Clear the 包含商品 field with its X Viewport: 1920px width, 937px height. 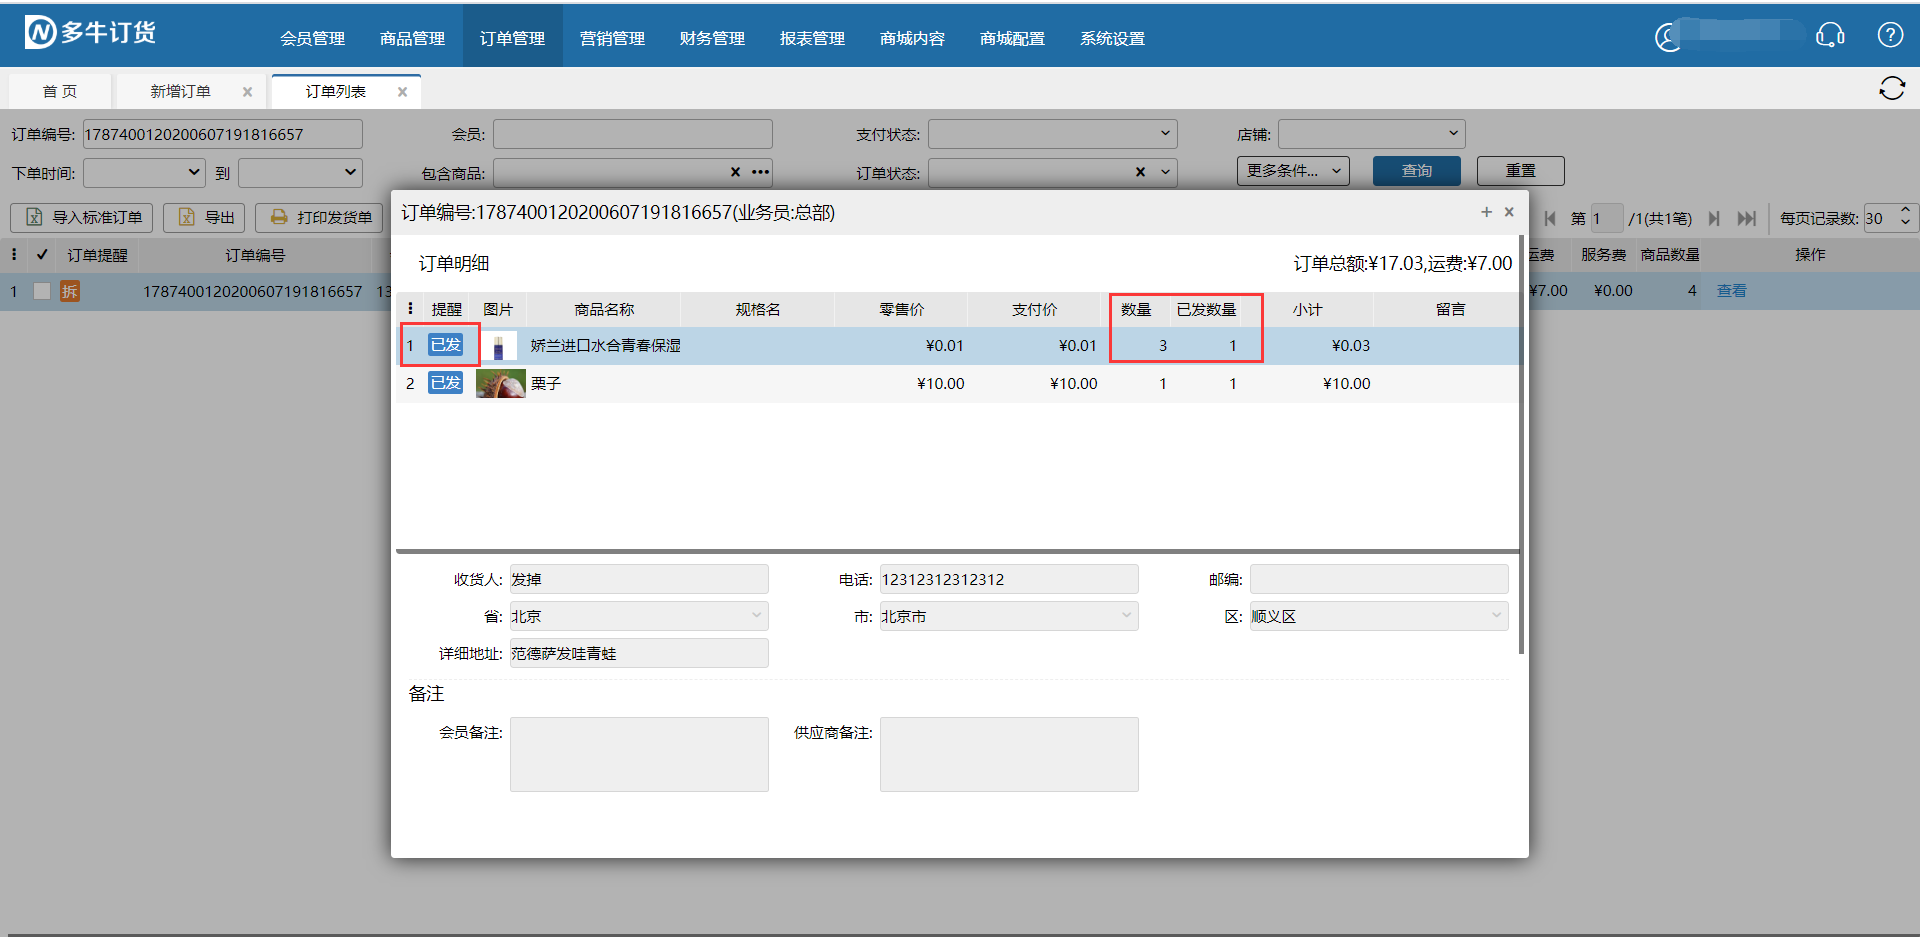735,172
